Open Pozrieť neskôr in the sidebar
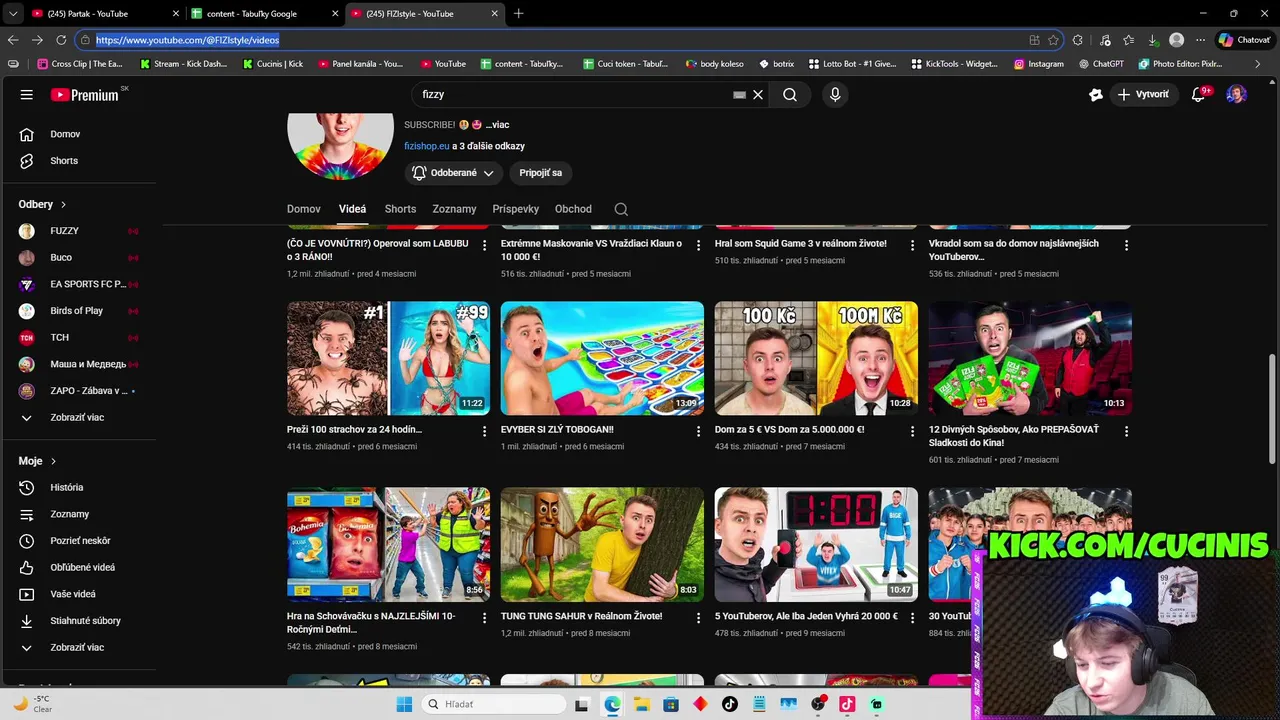 80,540
